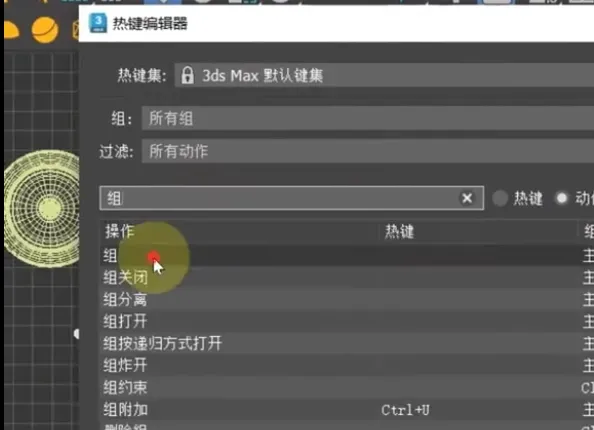Select the 组关闭 action row

tap(347, 277)
